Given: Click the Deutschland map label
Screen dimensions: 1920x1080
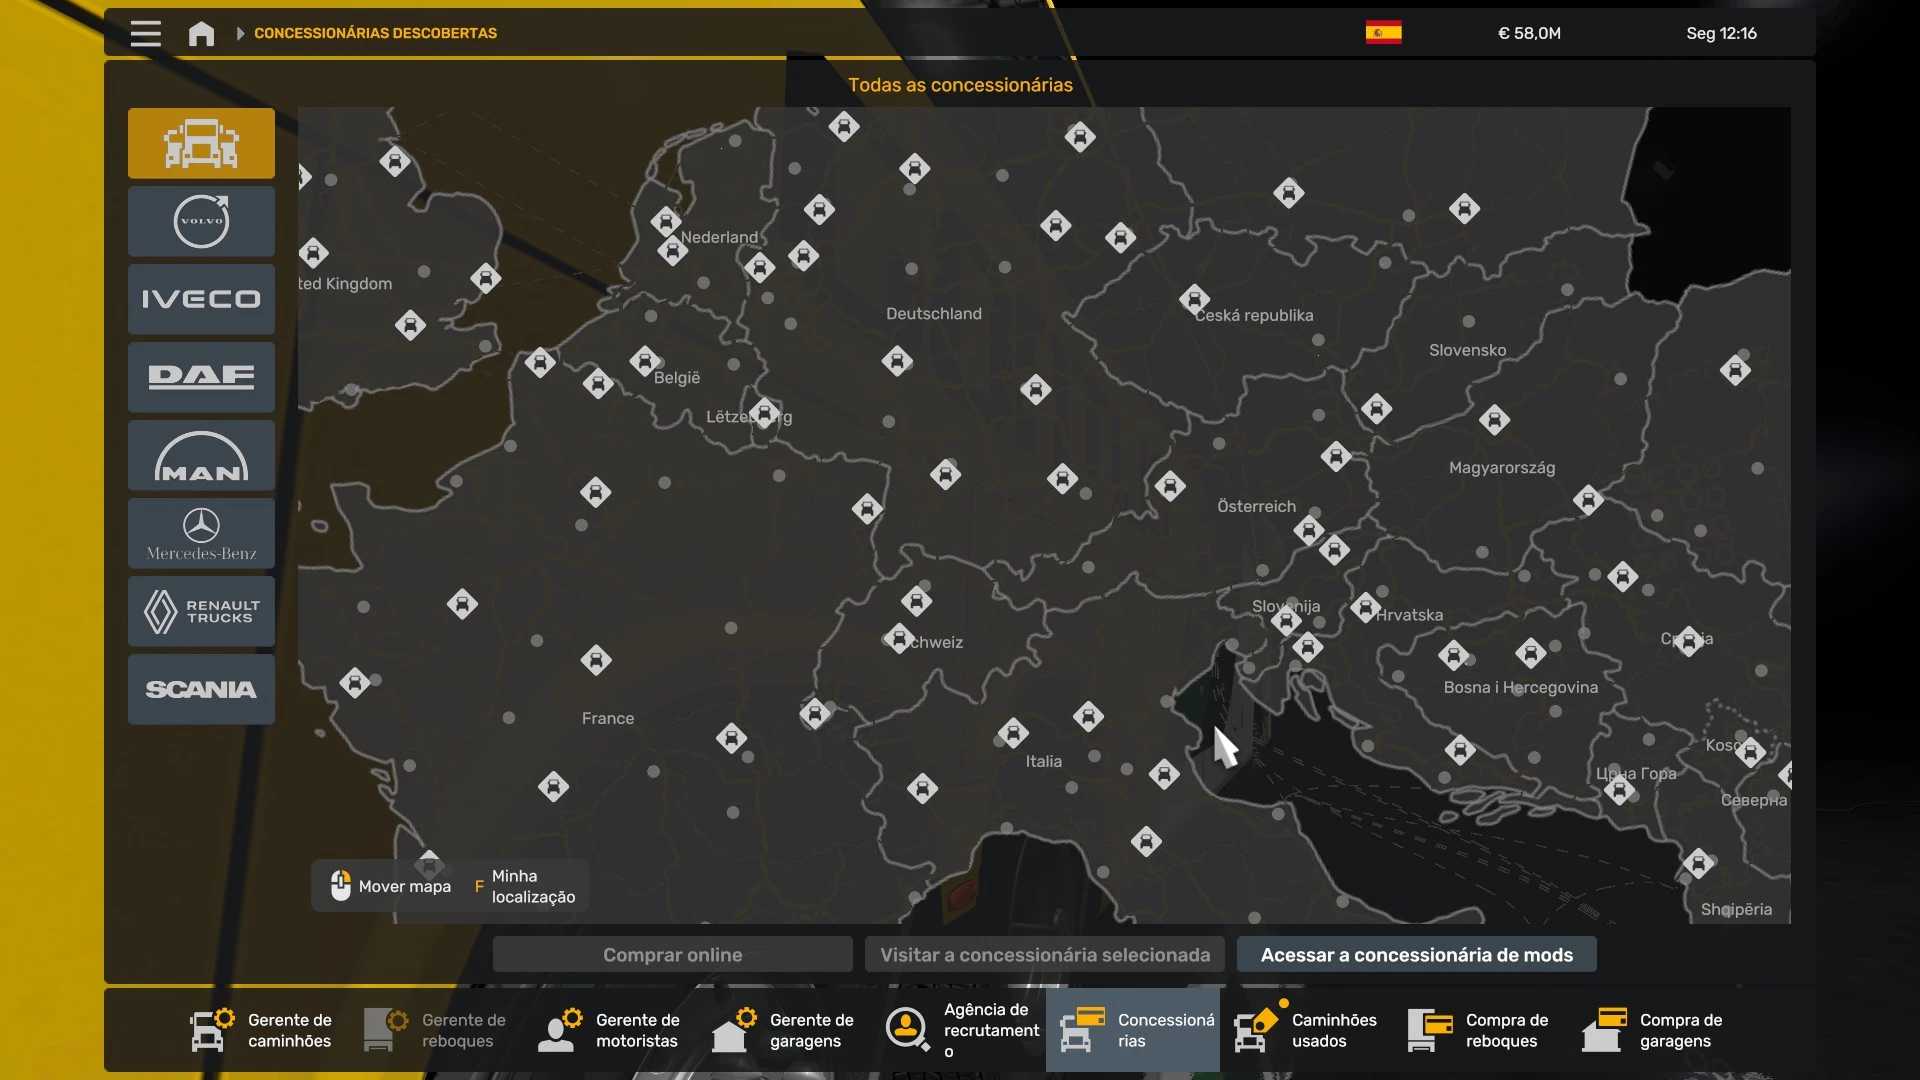Looking at the screenshot, I should click(x=934, y=314).
